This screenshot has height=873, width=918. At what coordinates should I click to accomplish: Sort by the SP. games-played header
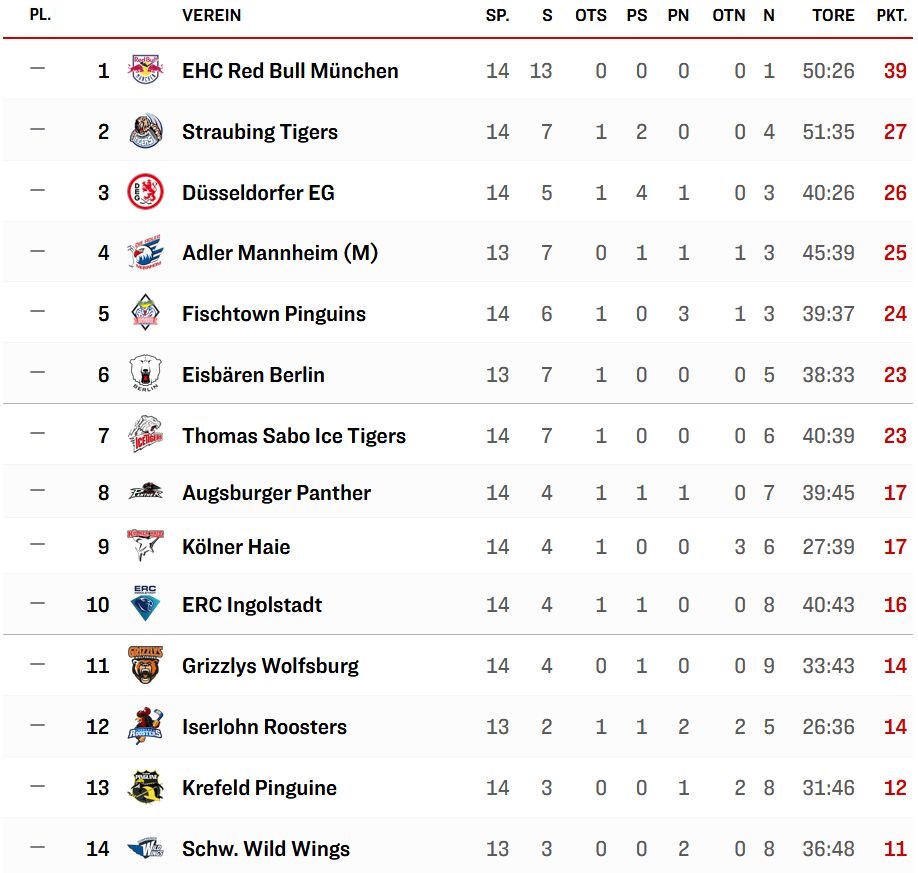(x=498, y=15)
